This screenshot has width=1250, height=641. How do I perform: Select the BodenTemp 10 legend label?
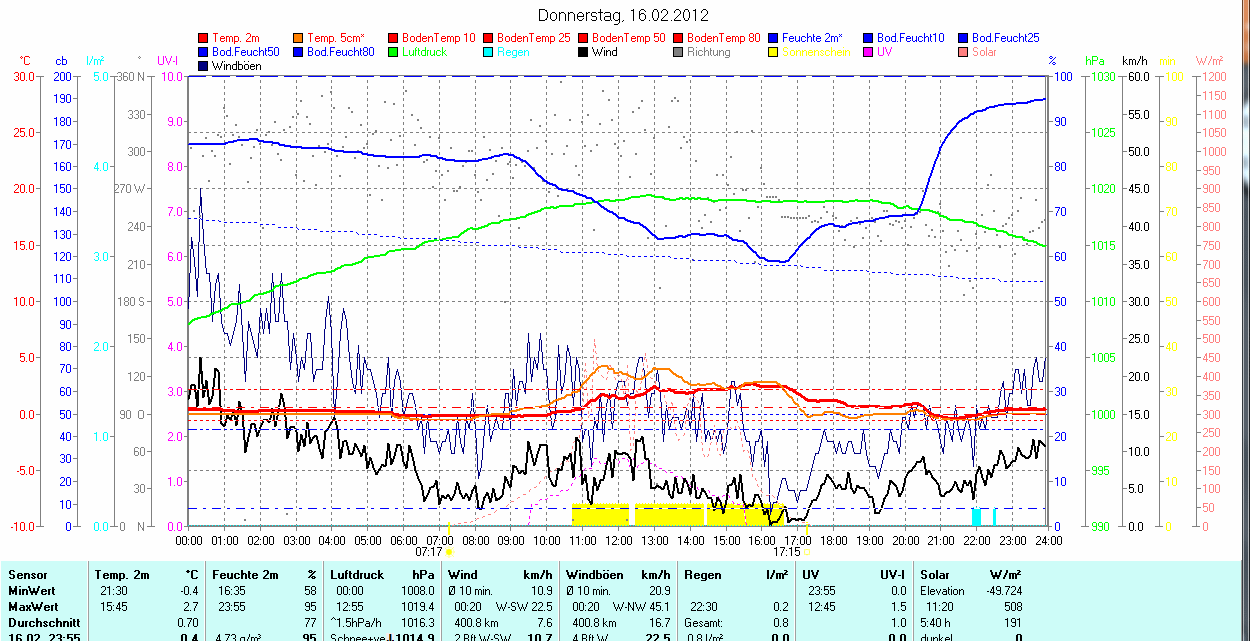439,38
